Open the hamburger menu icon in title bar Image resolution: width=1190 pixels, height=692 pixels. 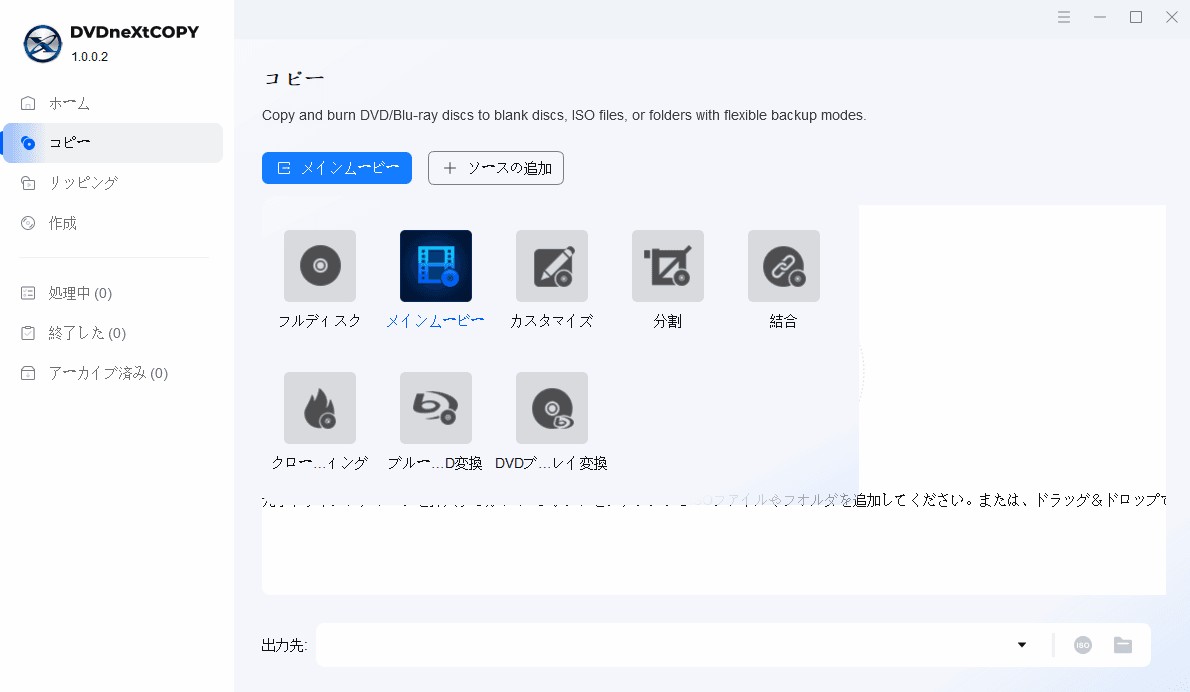point(1064,17)
